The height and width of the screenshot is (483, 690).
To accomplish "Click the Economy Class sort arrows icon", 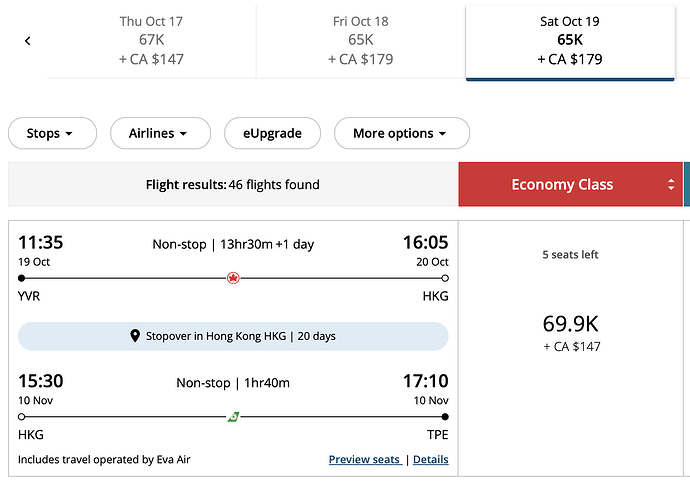I will [671, 184].
